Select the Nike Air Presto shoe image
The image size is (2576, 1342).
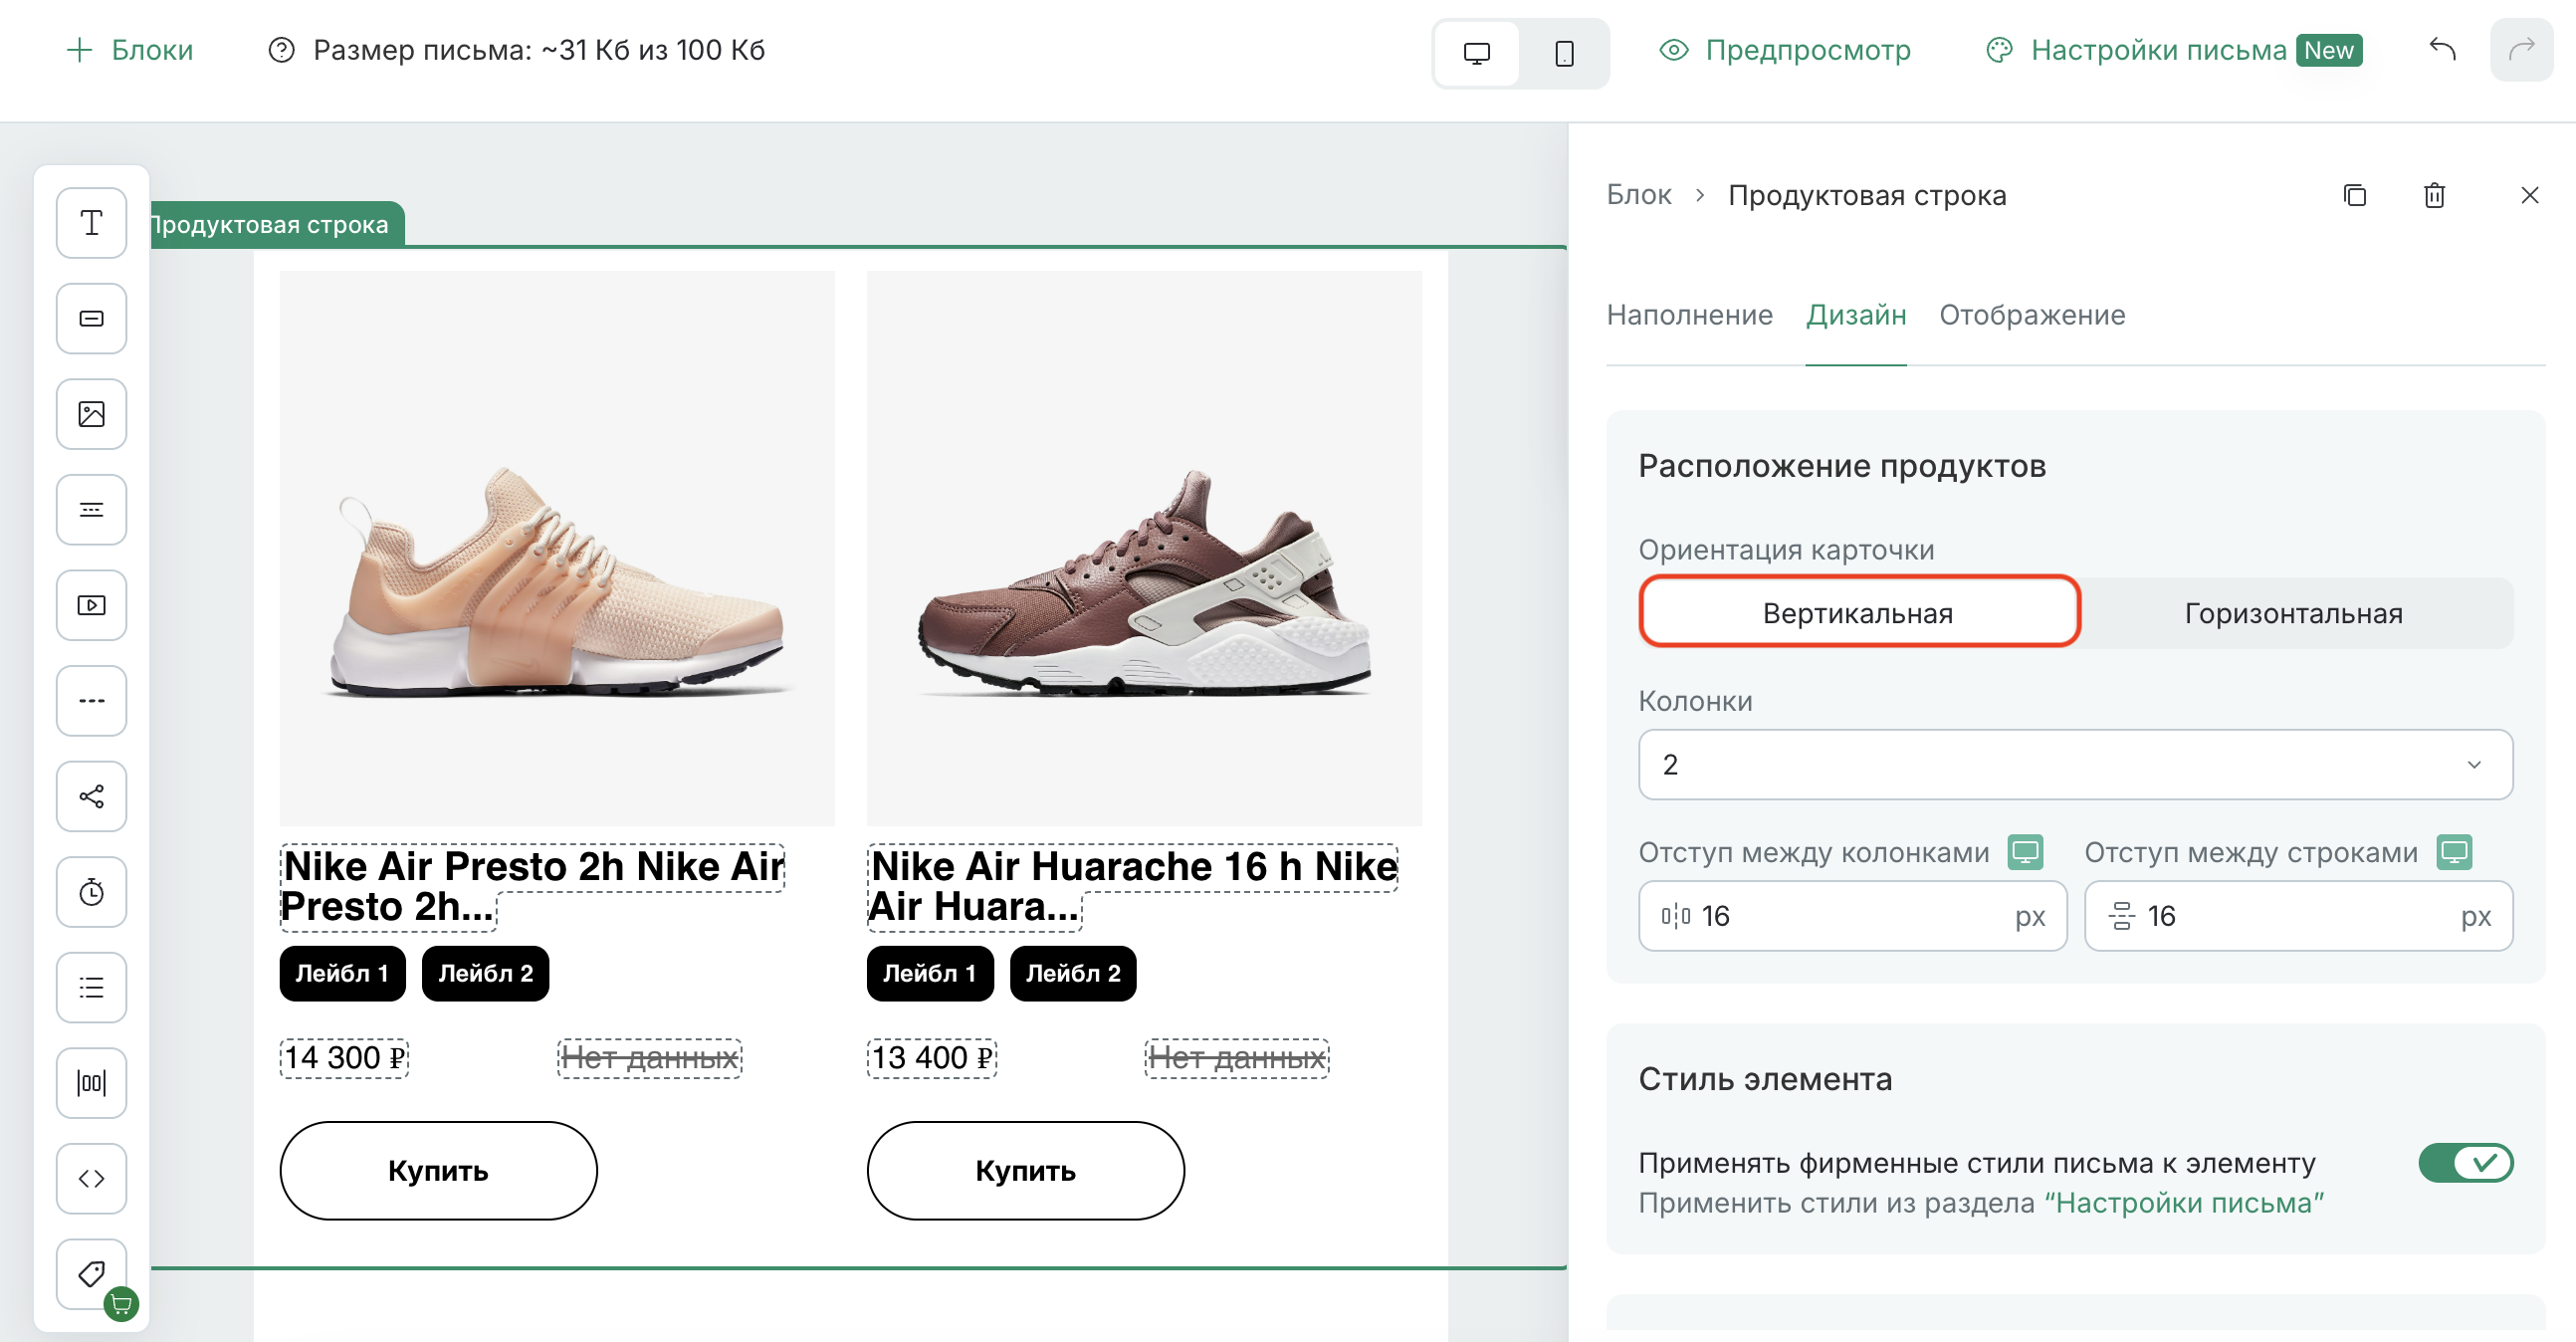557,548
